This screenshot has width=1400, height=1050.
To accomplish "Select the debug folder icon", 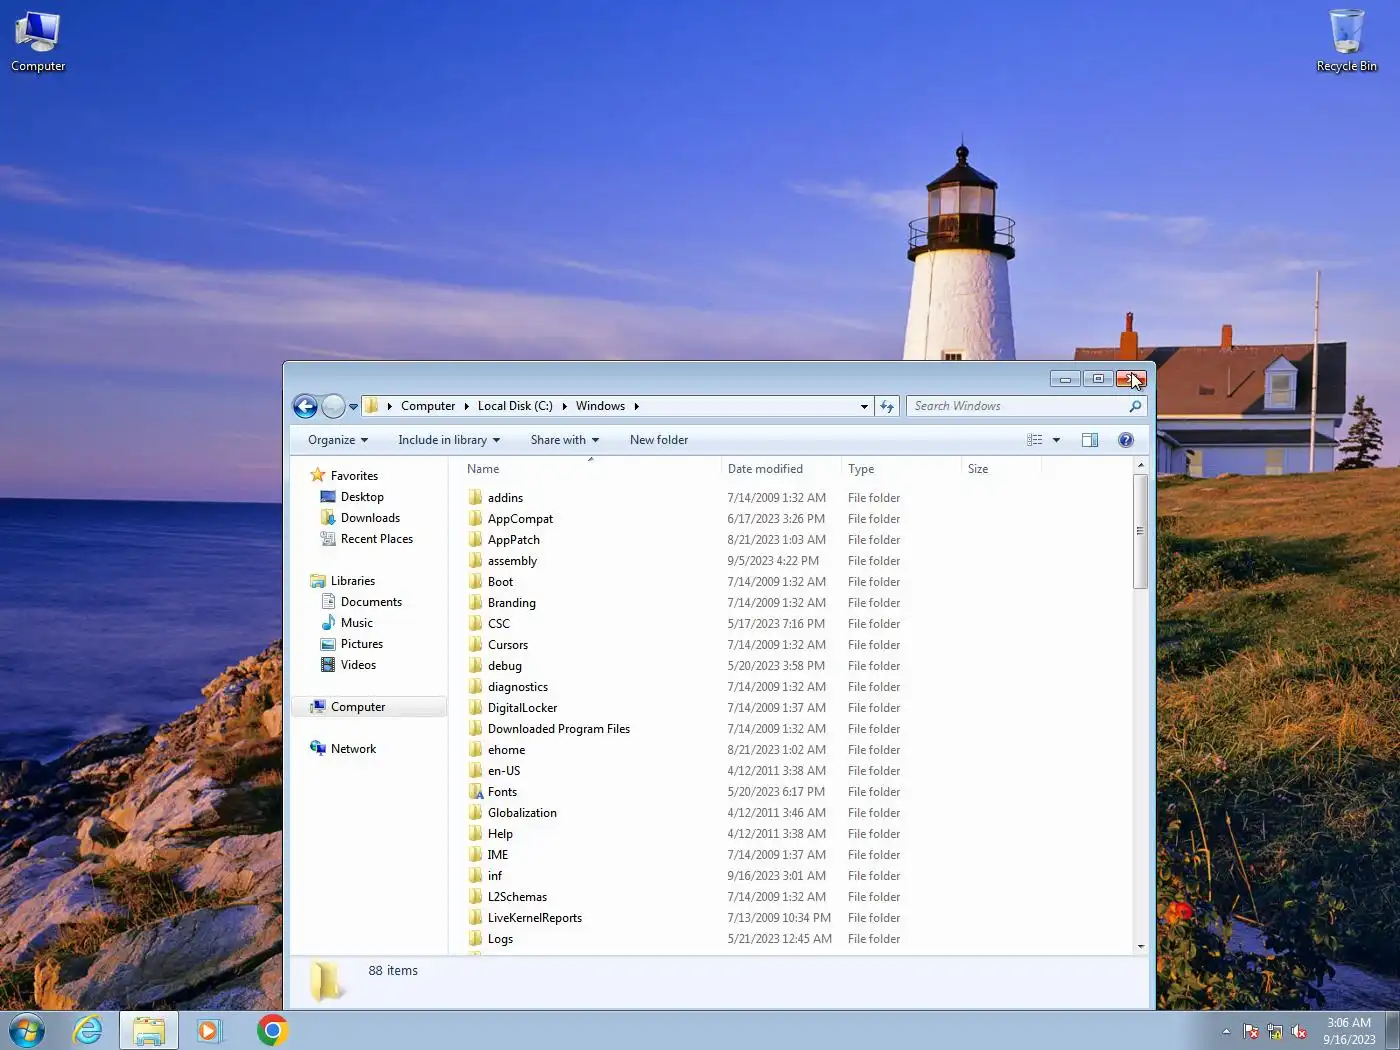I will (475, 665).
